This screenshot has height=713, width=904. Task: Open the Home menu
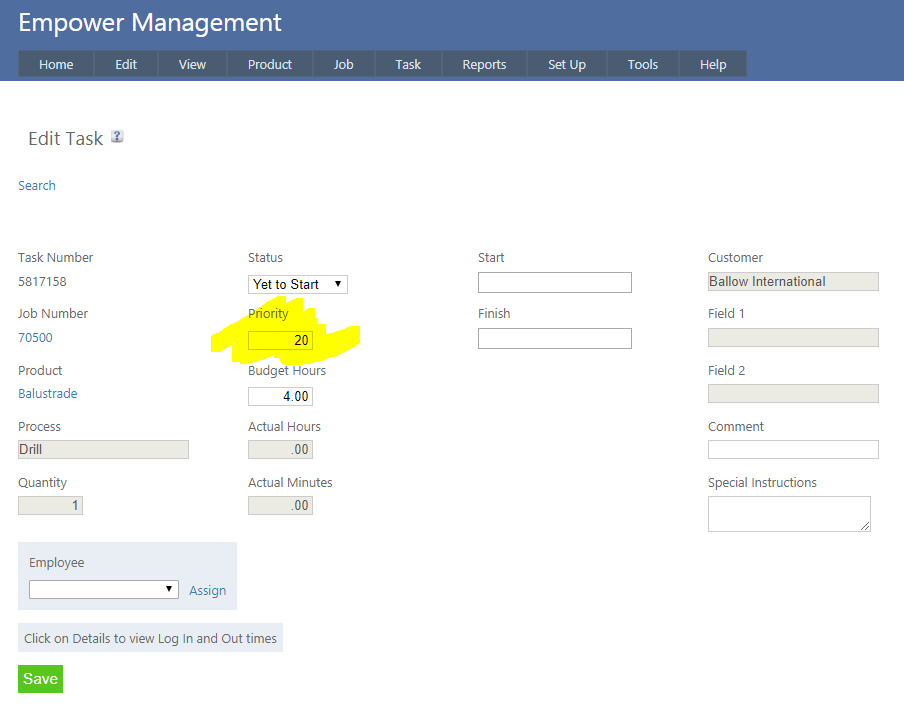tap(56, 64)
